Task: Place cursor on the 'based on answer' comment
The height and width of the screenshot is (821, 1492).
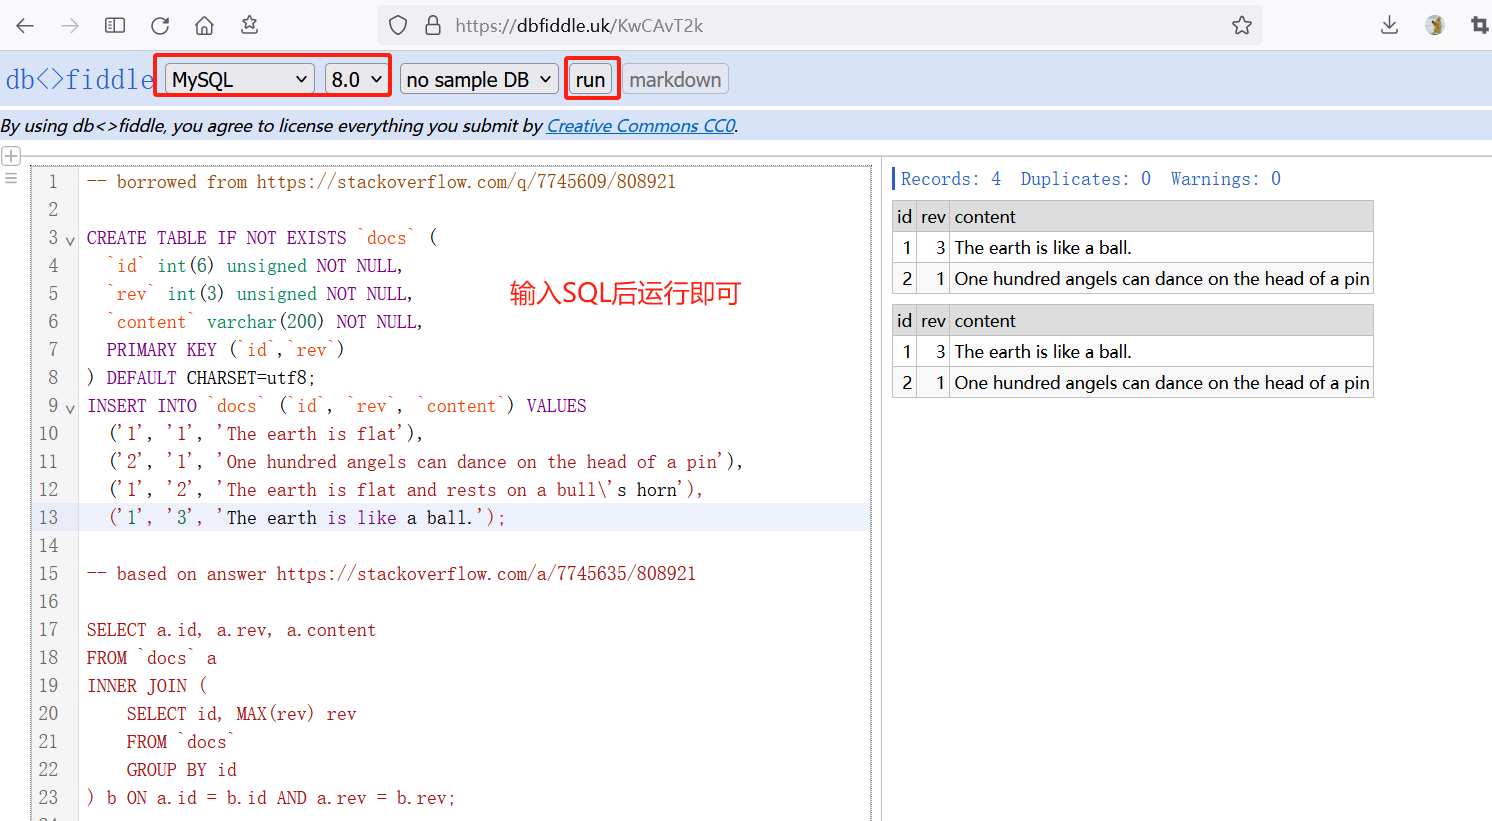Action: 391,574
